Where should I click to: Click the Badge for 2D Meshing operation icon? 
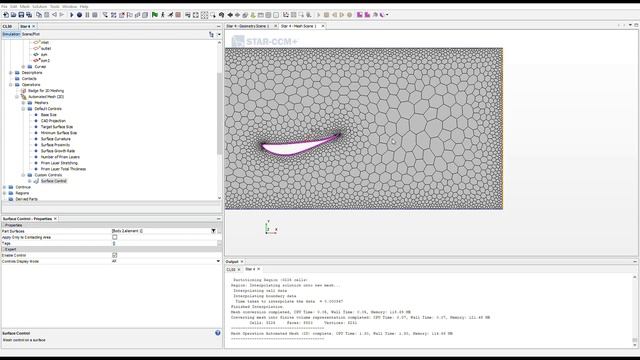point(24,91)
